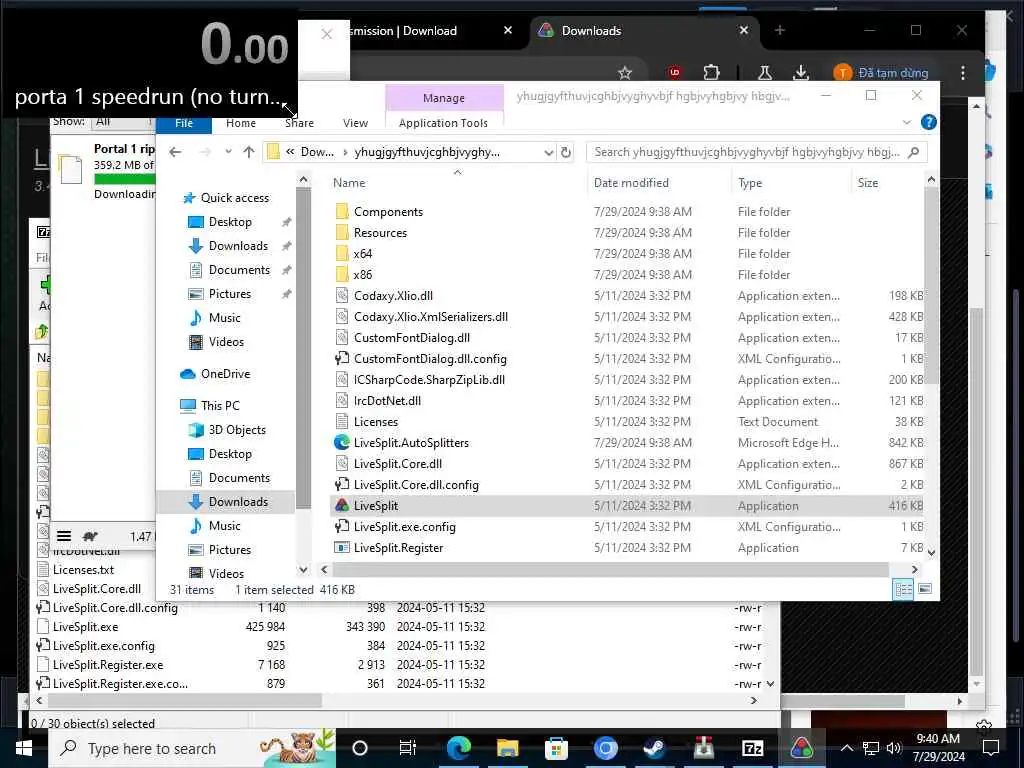This screenshot has height=768, width=1024.
Task: Show hidden system tray icons
Action: 846,748
